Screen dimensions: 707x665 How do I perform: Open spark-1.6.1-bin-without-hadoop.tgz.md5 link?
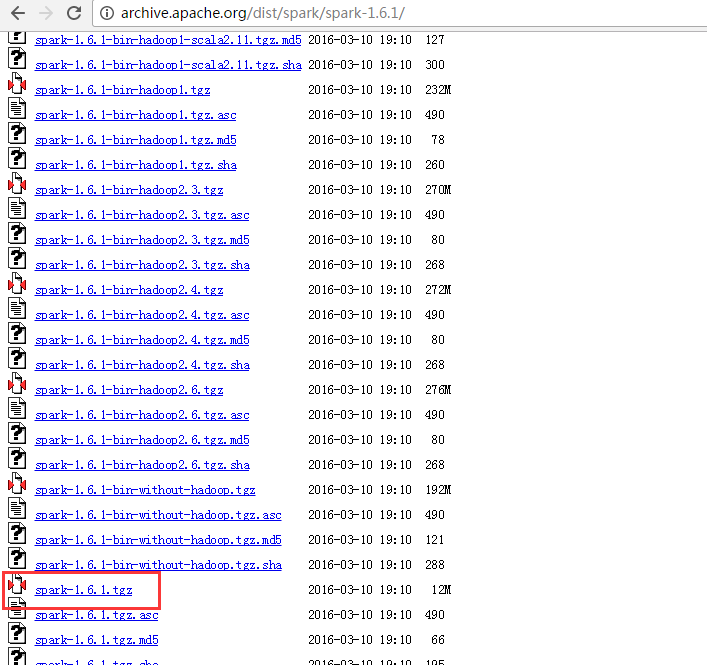(158, 541)
